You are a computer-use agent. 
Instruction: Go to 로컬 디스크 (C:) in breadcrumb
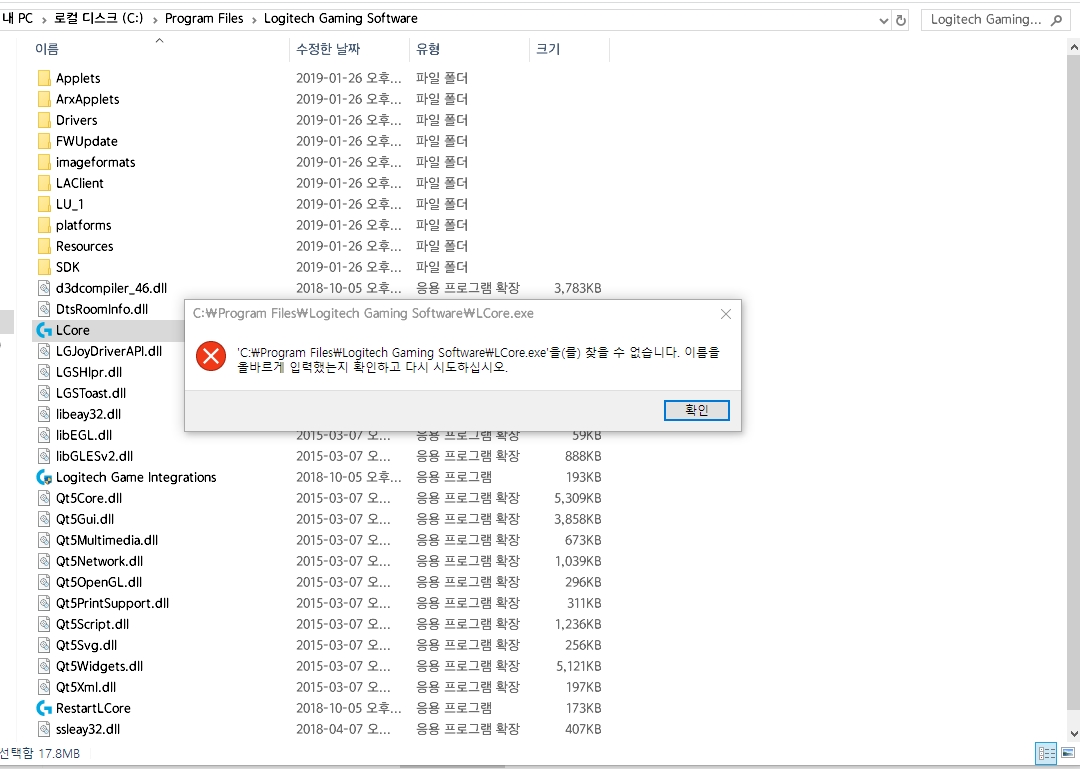[x=98, y=19]
